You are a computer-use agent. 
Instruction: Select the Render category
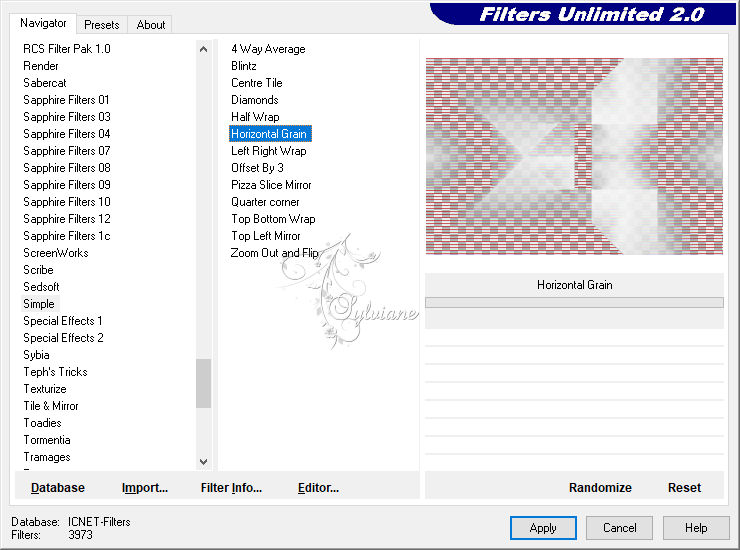point(41,66)
